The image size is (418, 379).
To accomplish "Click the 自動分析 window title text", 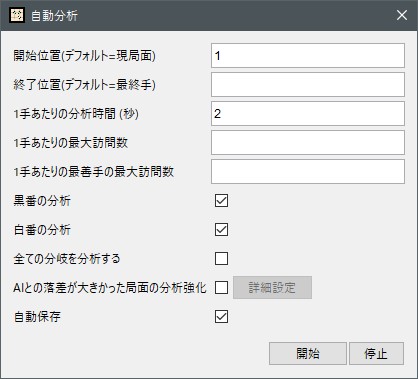I will pyautogui.click(x=54, y=16).
